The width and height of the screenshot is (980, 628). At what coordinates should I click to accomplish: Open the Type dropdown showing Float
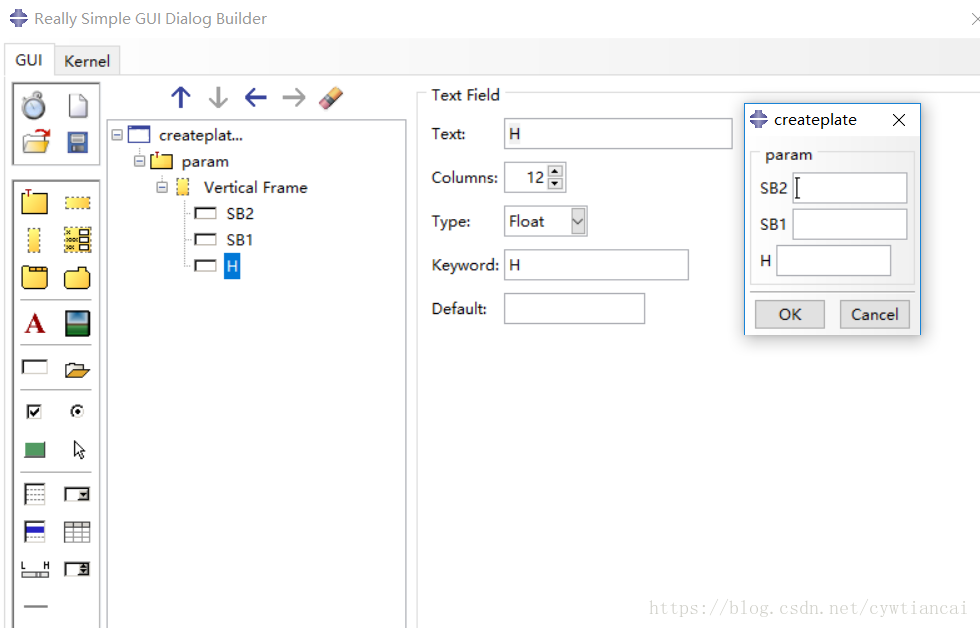click(578, 221)
